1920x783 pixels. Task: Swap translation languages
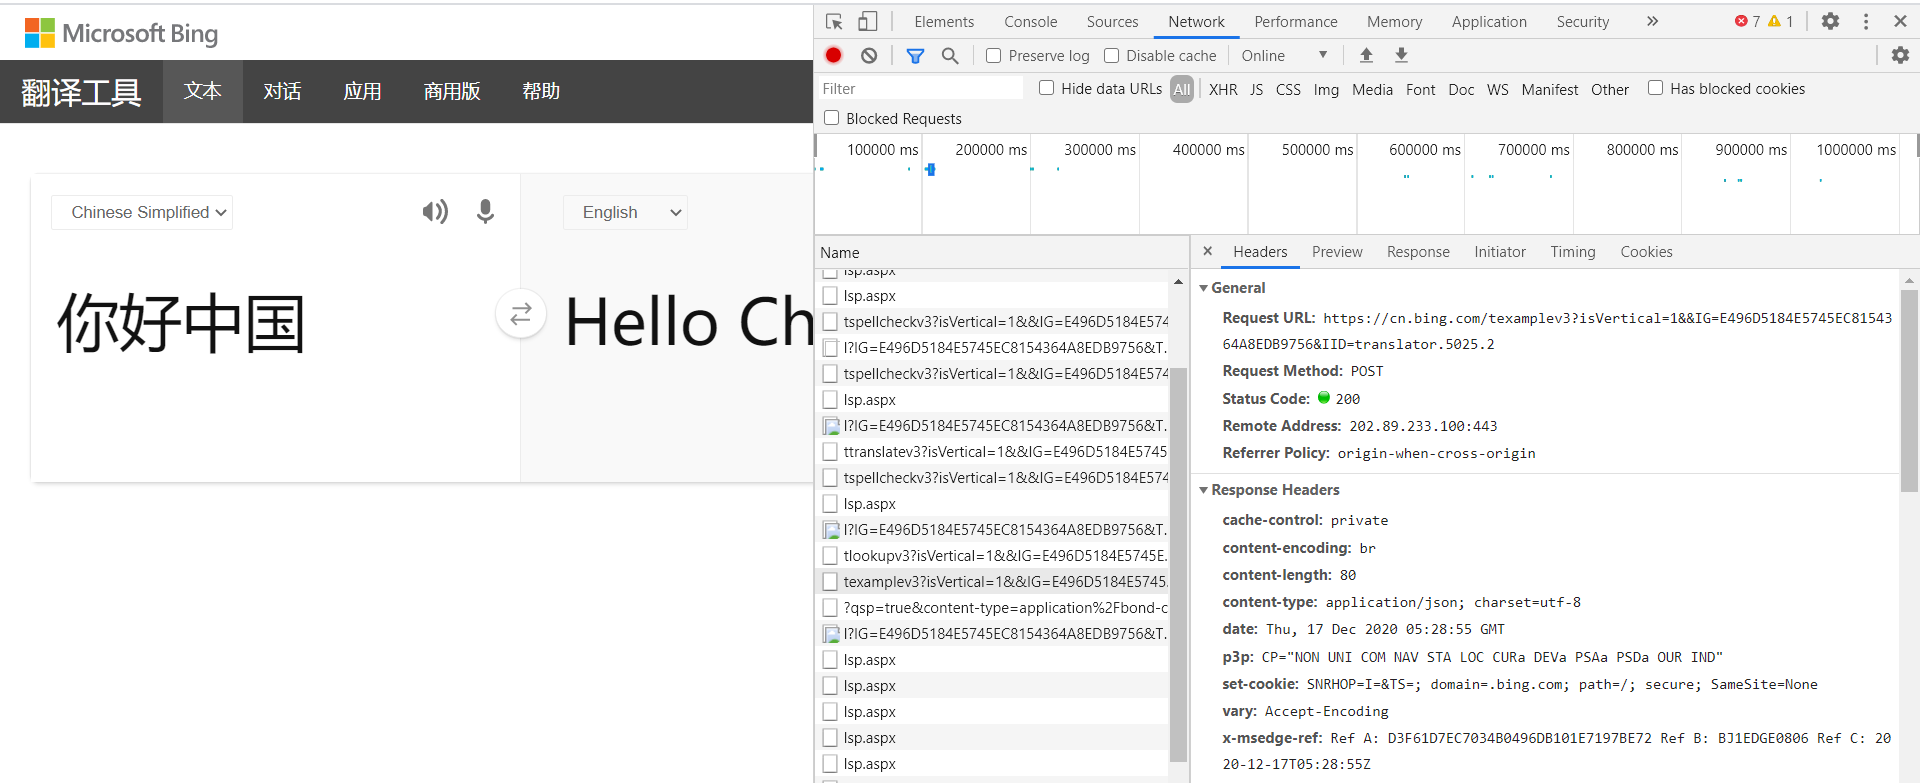pyautogui.click(x=521, y=314)
